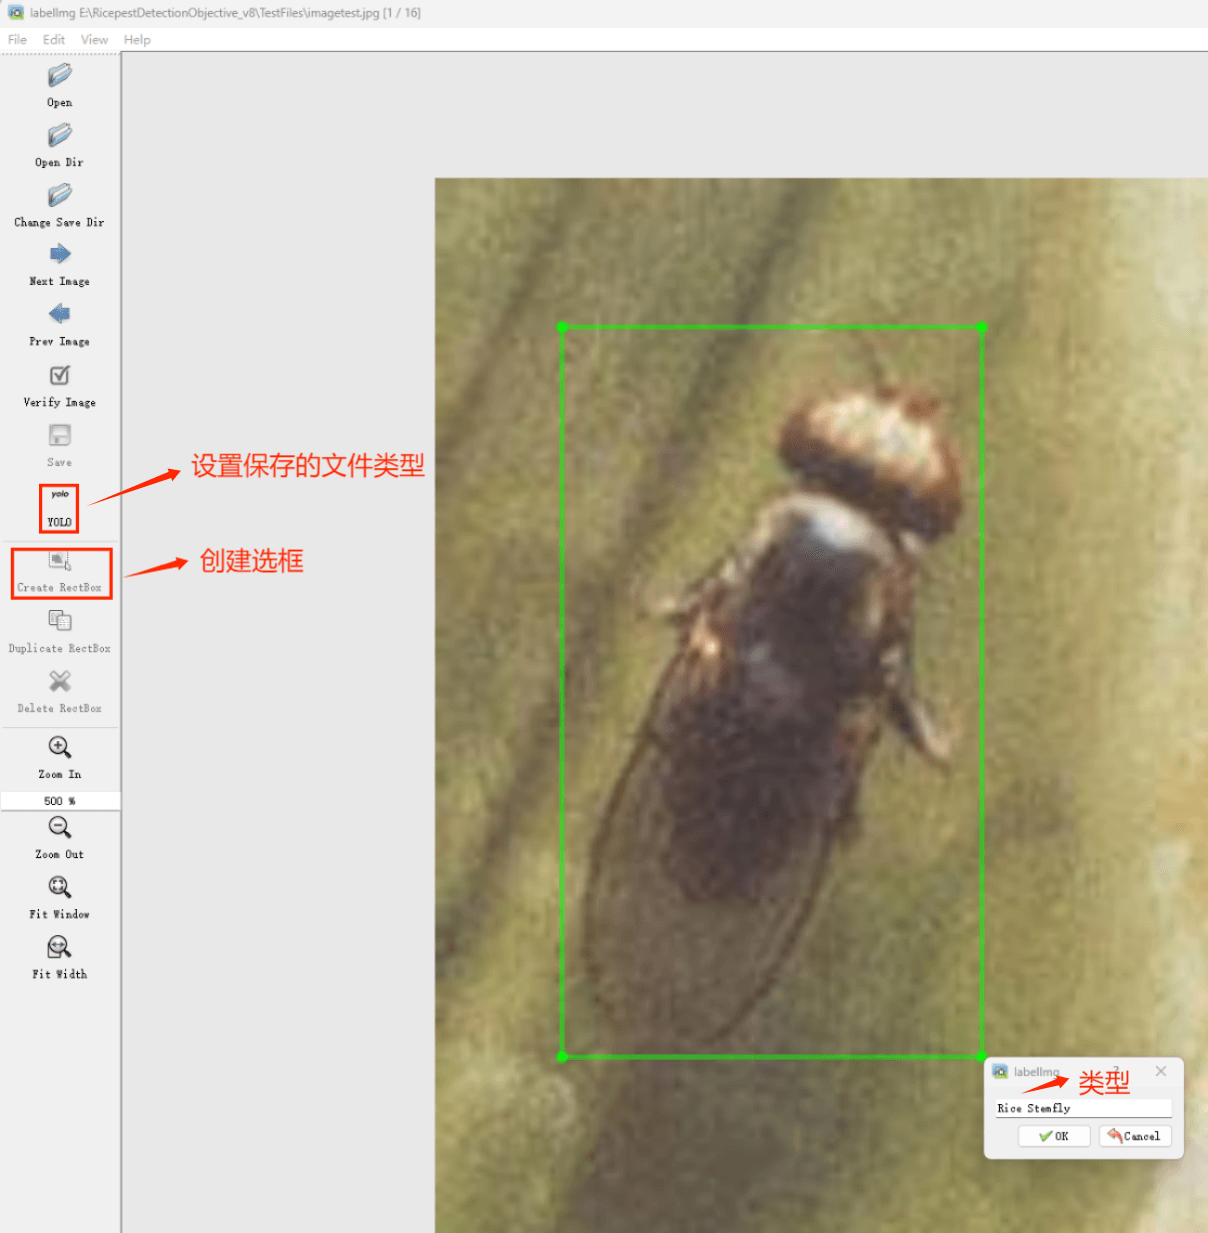Click the Verify Image checkmark icon
The height and width of the screenshot is (1233, 1208).
60,376
